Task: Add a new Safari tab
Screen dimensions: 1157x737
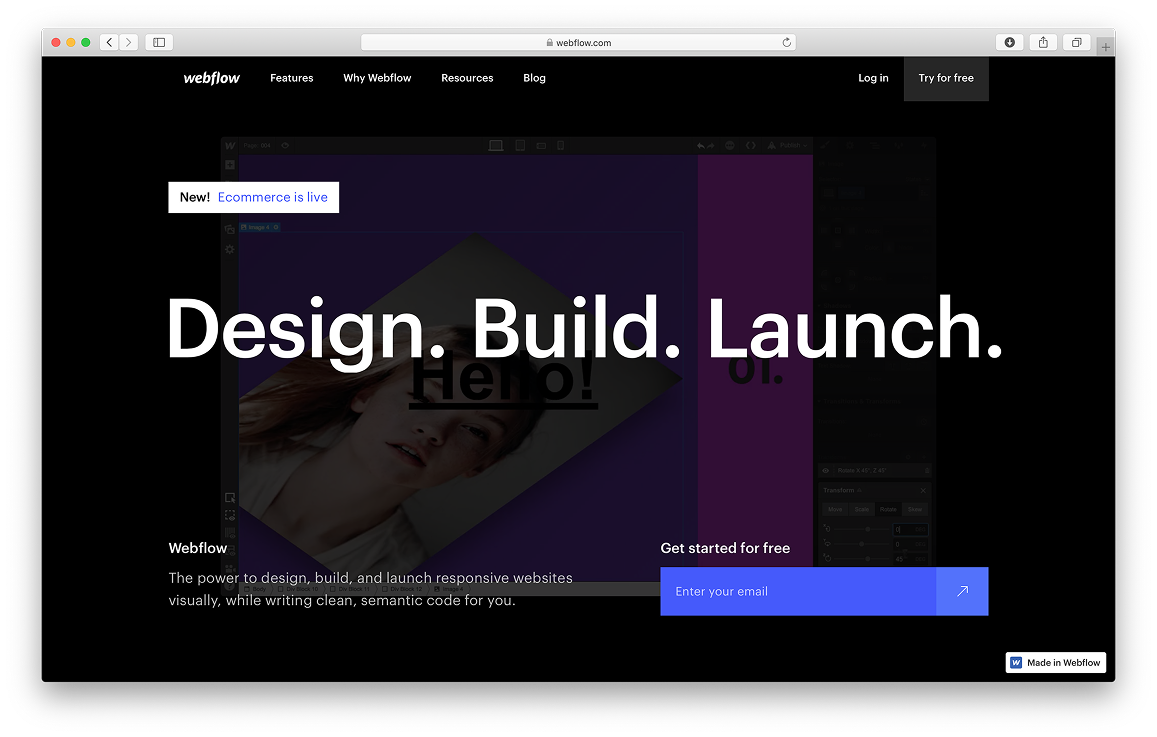Action: tap(1105, 46)
